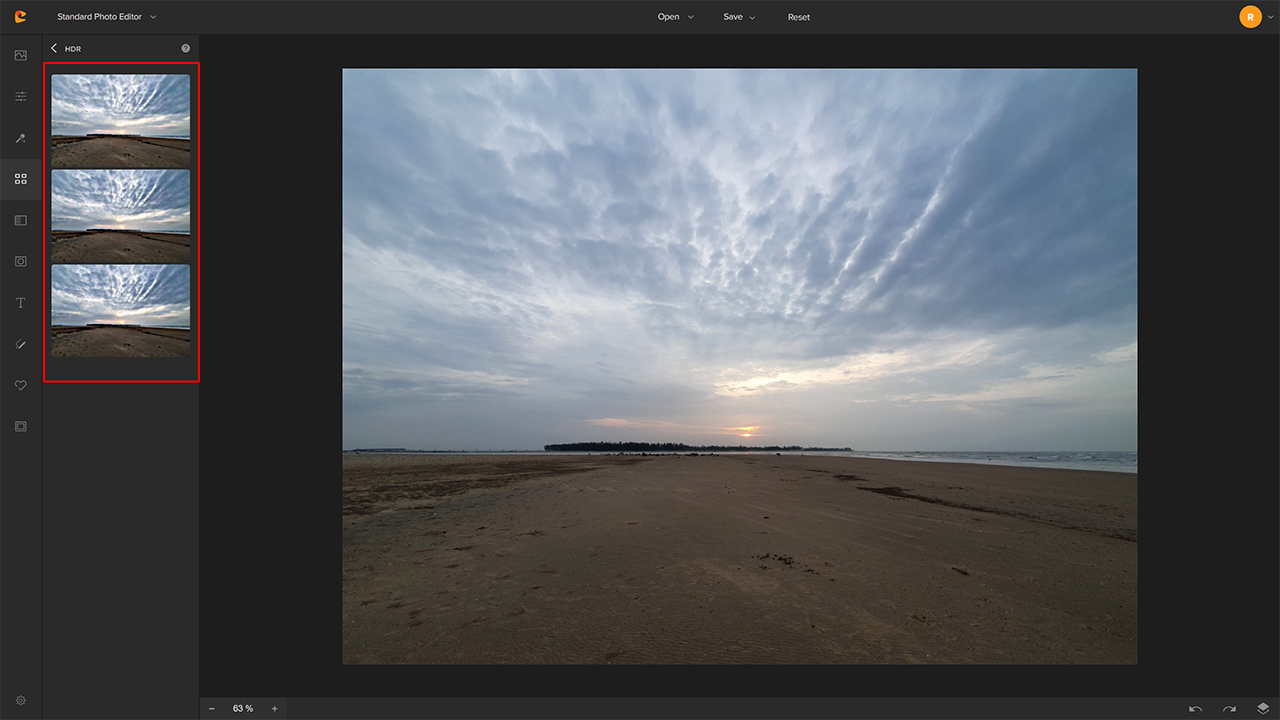Open the Frames sidebar icon

[20, 426]
